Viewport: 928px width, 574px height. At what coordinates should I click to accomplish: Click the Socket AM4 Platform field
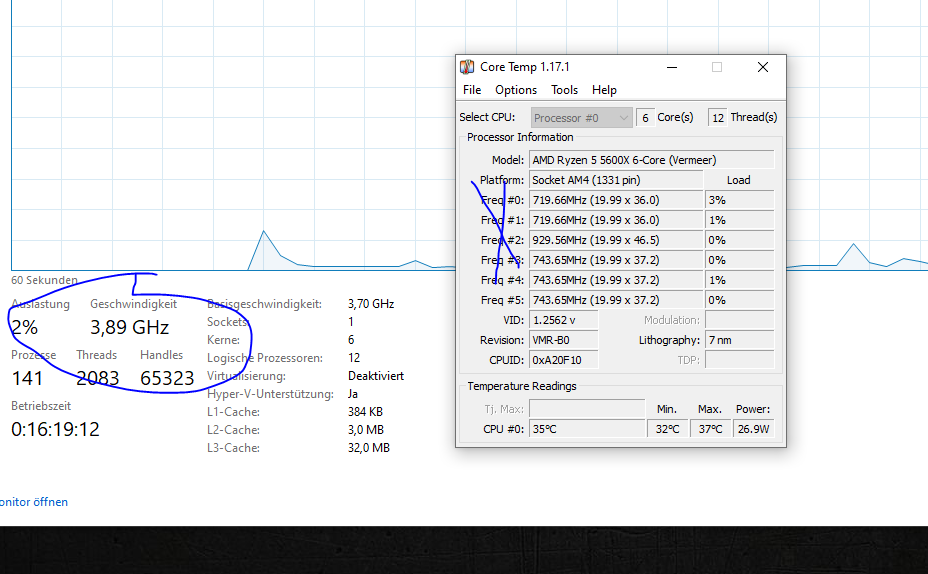click(615, 180)
